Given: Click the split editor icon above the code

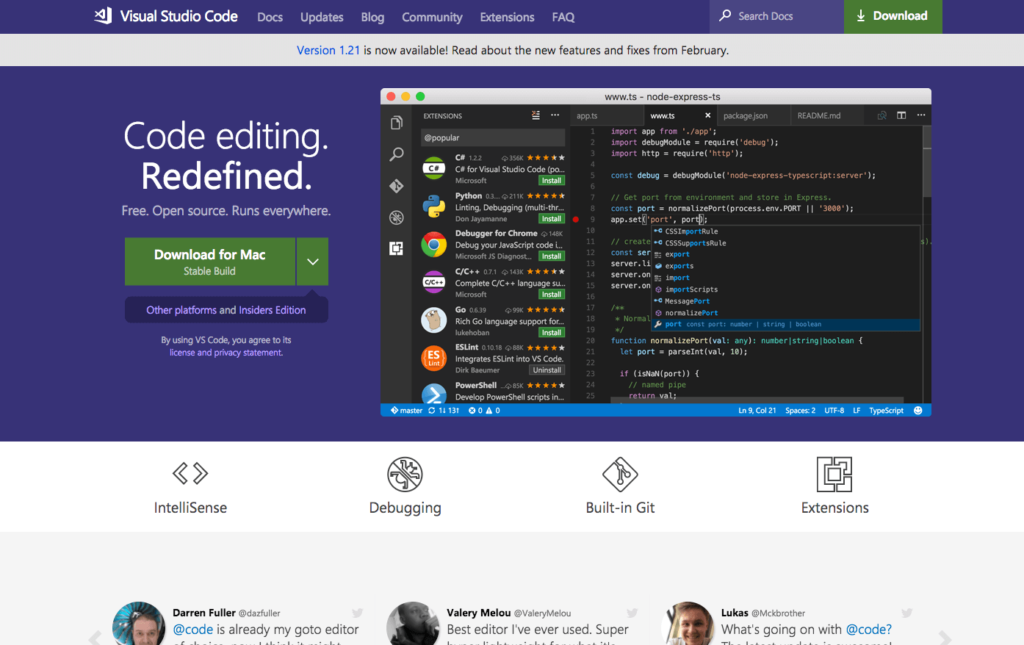Looking at the screenshot, I should click(x=899, y=115).
